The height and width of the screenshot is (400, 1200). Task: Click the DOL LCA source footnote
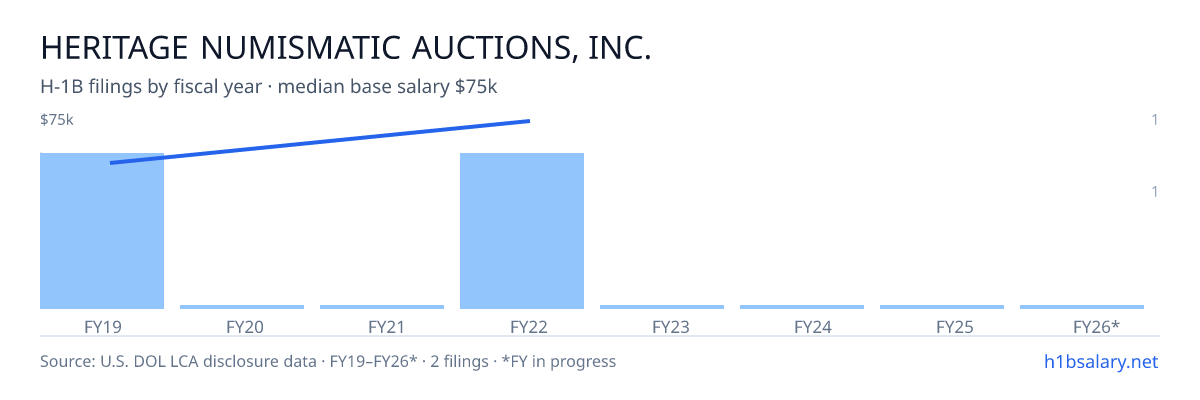328,361
